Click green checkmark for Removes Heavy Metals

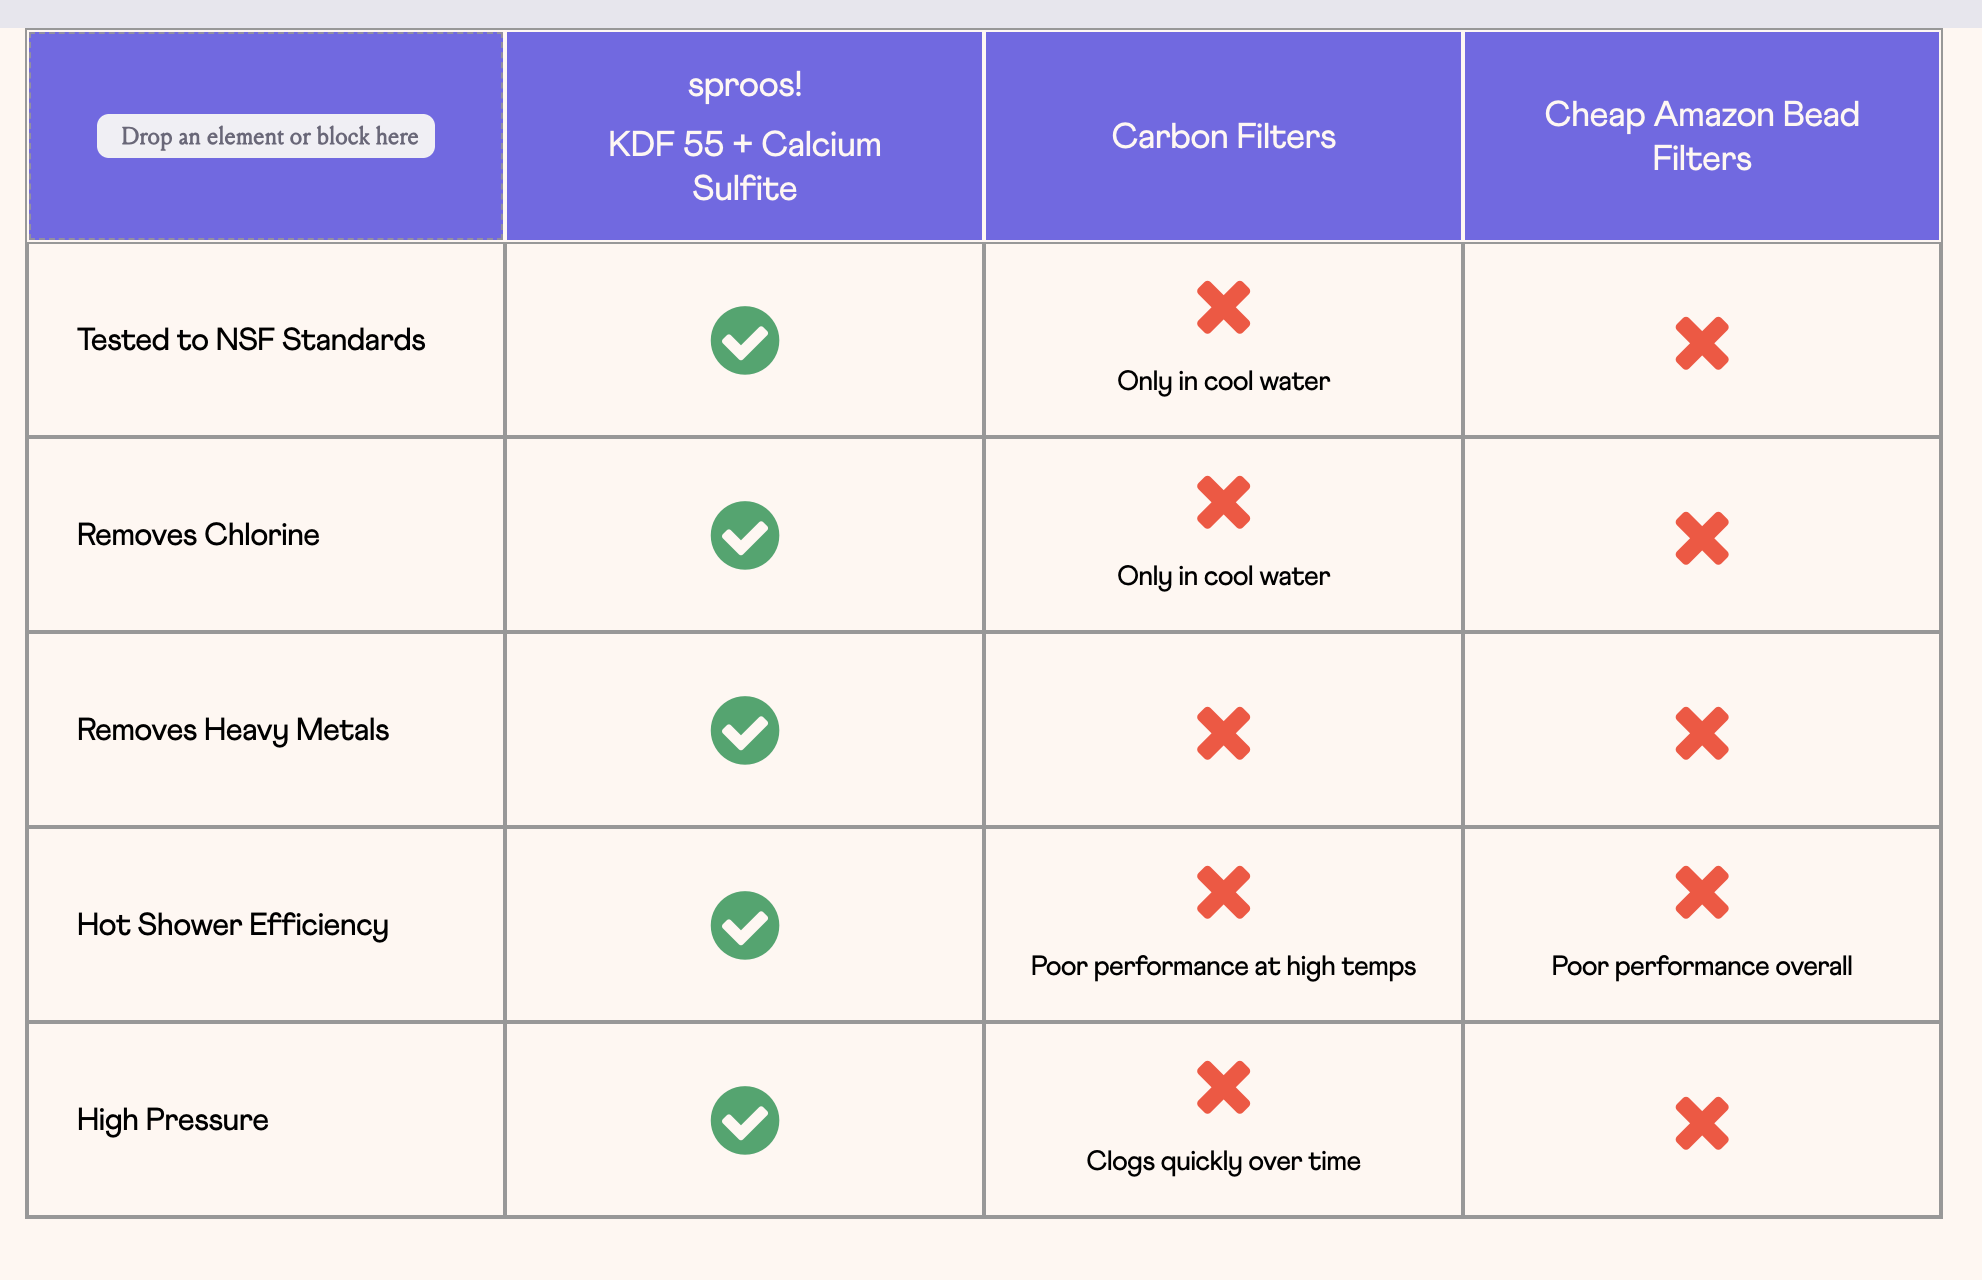745,731
